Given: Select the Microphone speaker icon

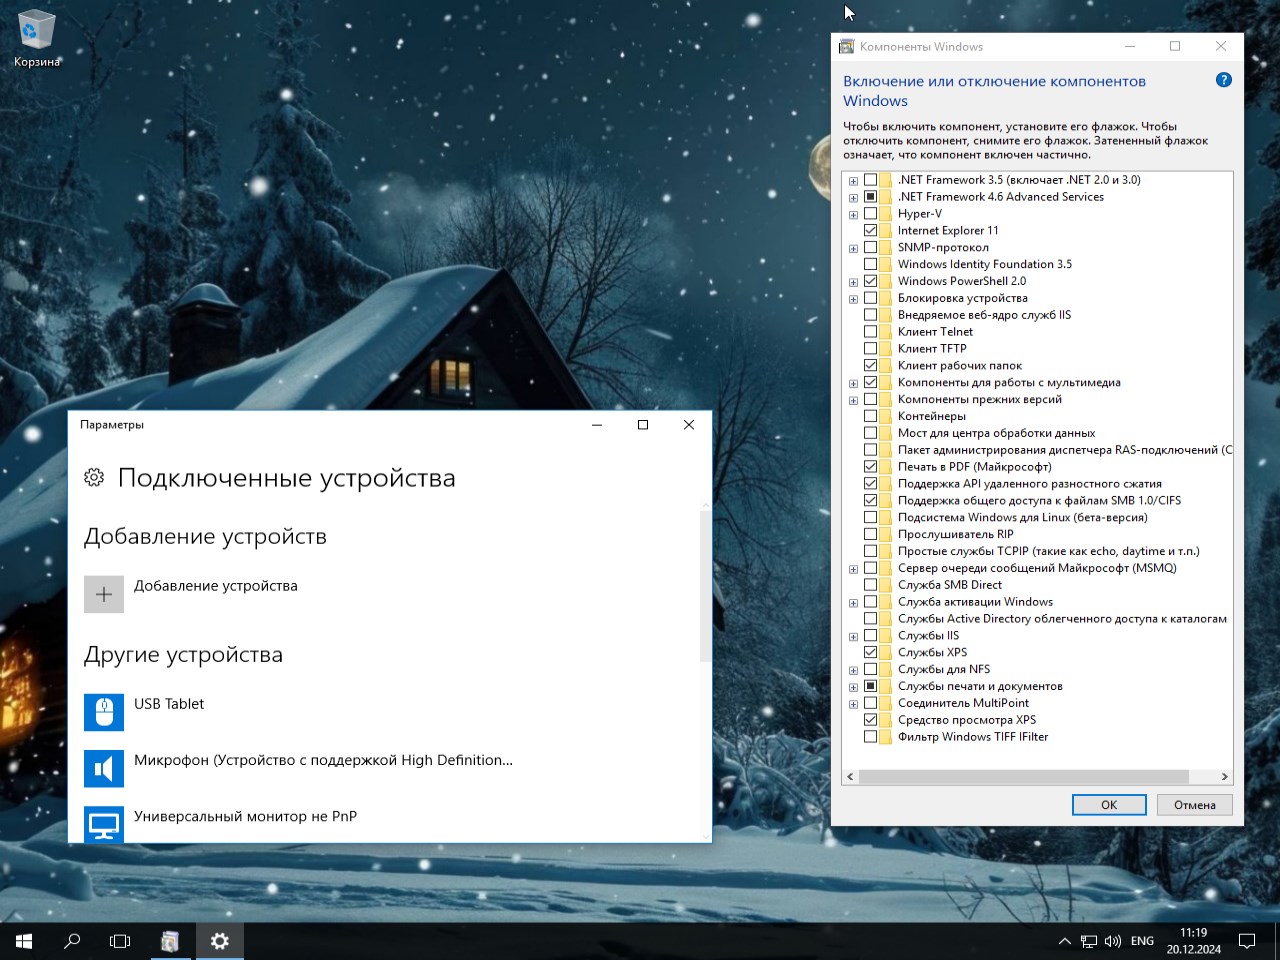Looking at the screenshot, I should click(104, 769).
